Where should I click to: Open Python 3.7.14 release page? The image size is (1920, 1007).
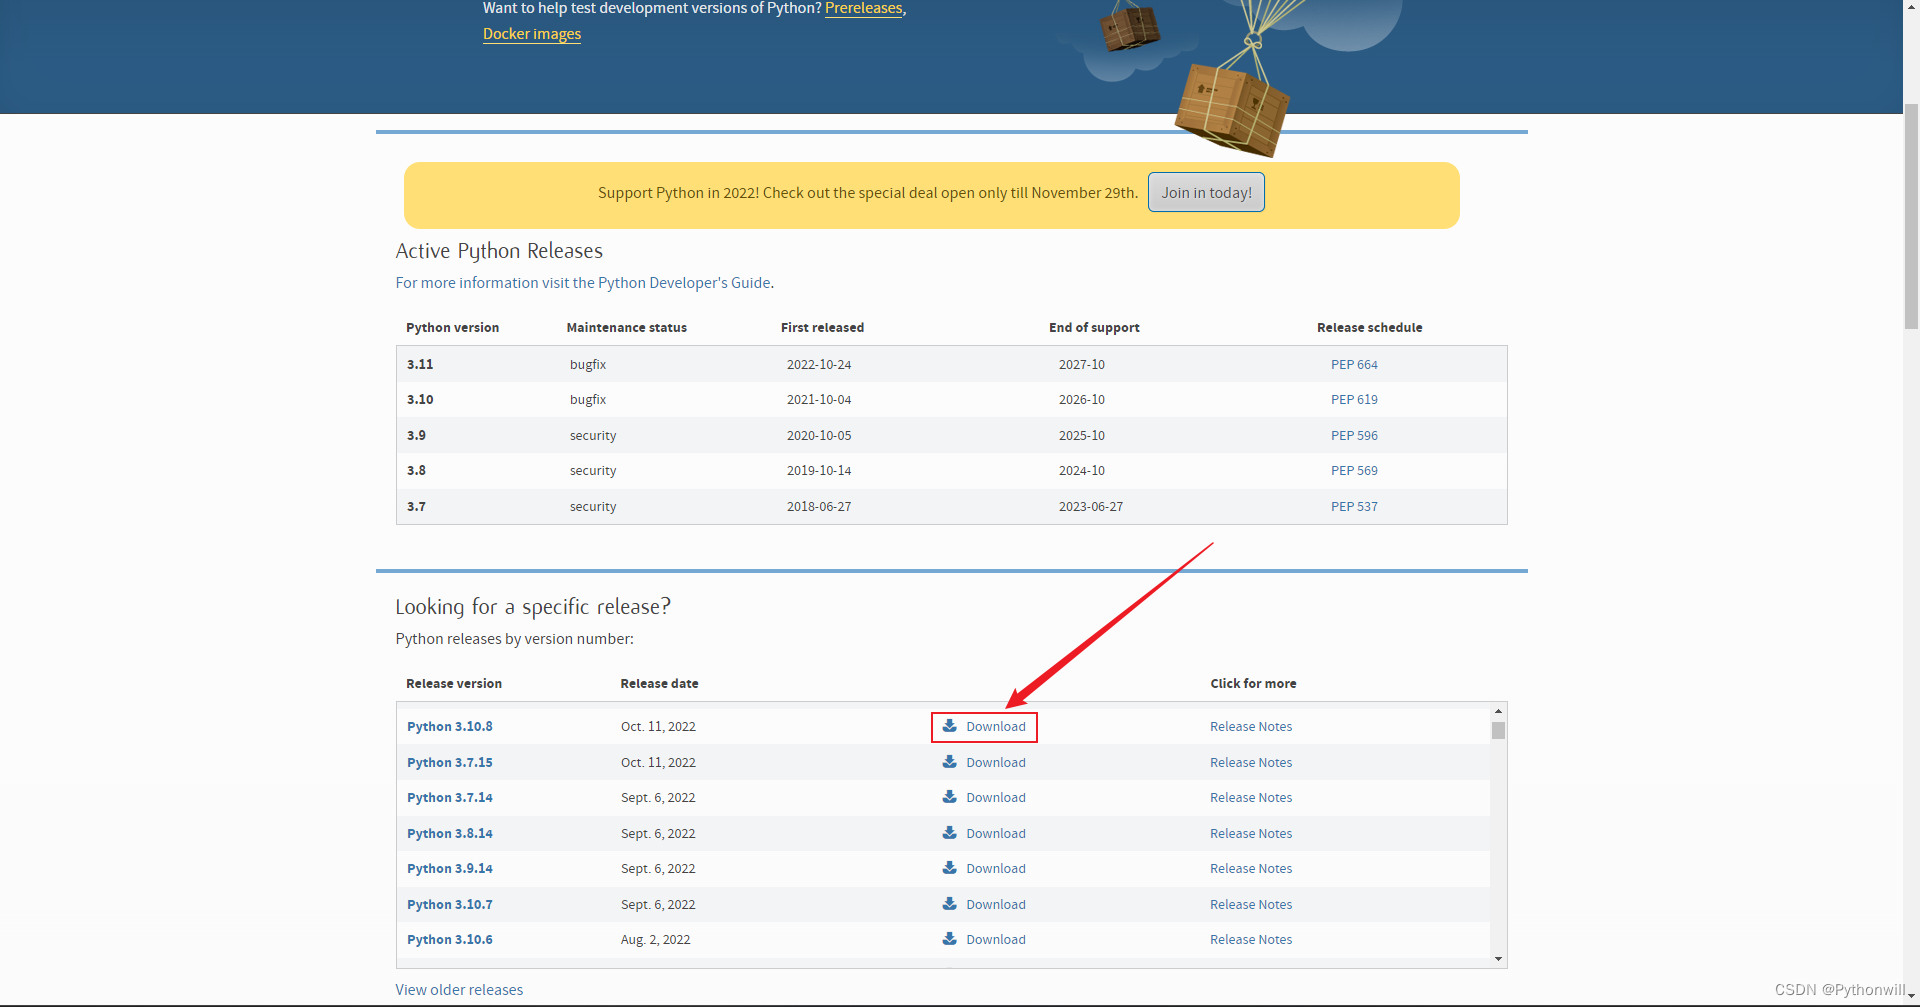click(x=450, y=798)
